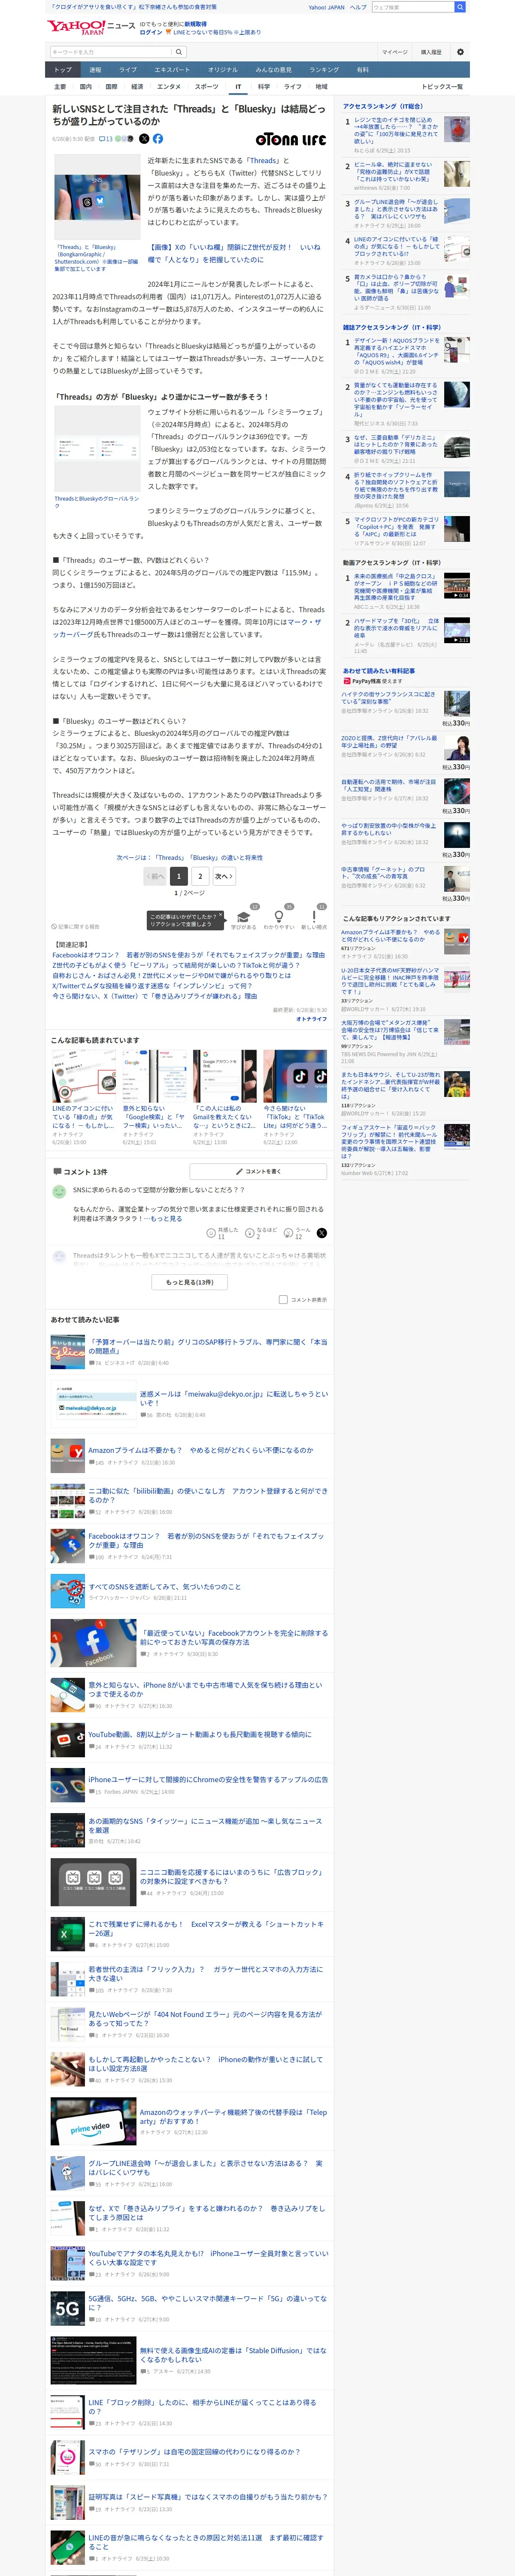Open settings via the gear icon
The image size is (515, 2576).
(460, 52)
